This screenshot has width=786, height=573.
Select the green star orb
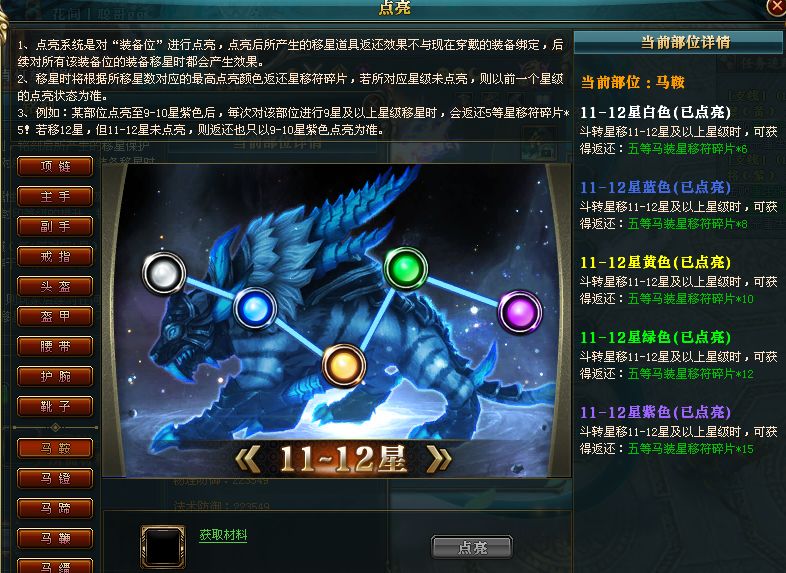[406, 268]
